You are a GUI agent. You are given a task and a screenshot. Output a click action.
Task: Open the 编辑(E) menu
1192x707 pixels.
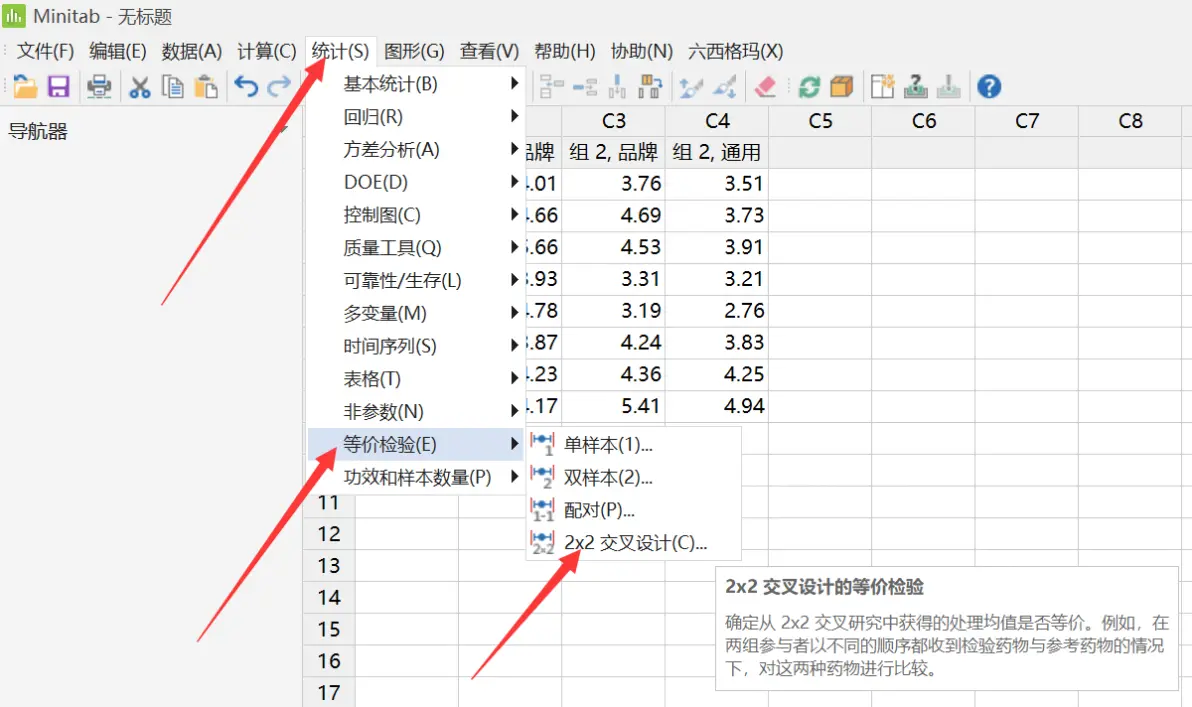click(x=118, y=51)
